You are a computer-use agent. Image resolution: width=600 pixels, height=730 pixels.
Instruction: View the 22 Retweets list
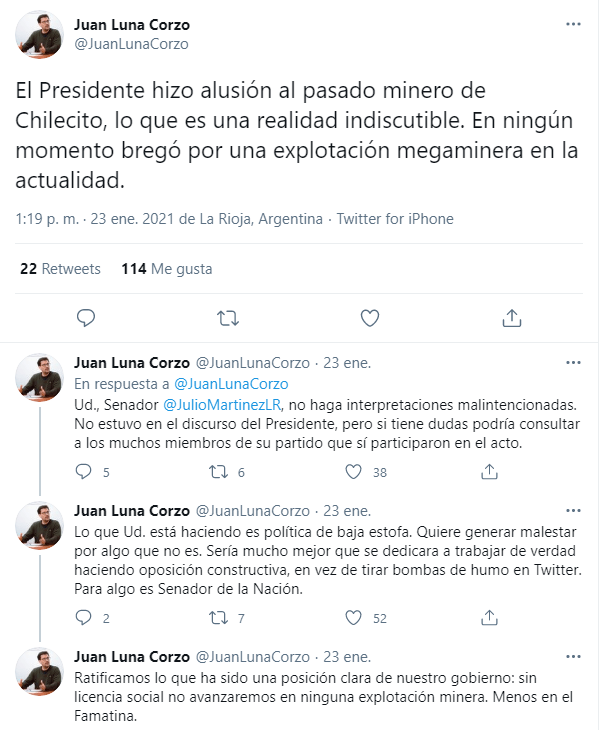coord(60,269)
